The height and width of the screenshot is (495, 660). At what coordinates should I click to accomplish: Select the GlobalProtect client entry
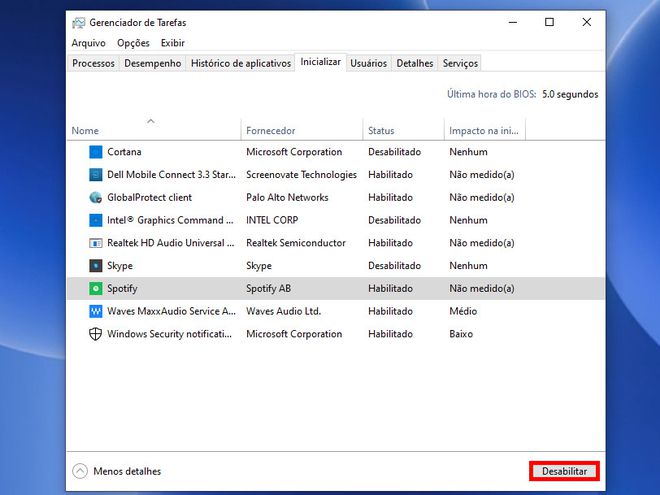pyautogui.click(x=149, y=197)
